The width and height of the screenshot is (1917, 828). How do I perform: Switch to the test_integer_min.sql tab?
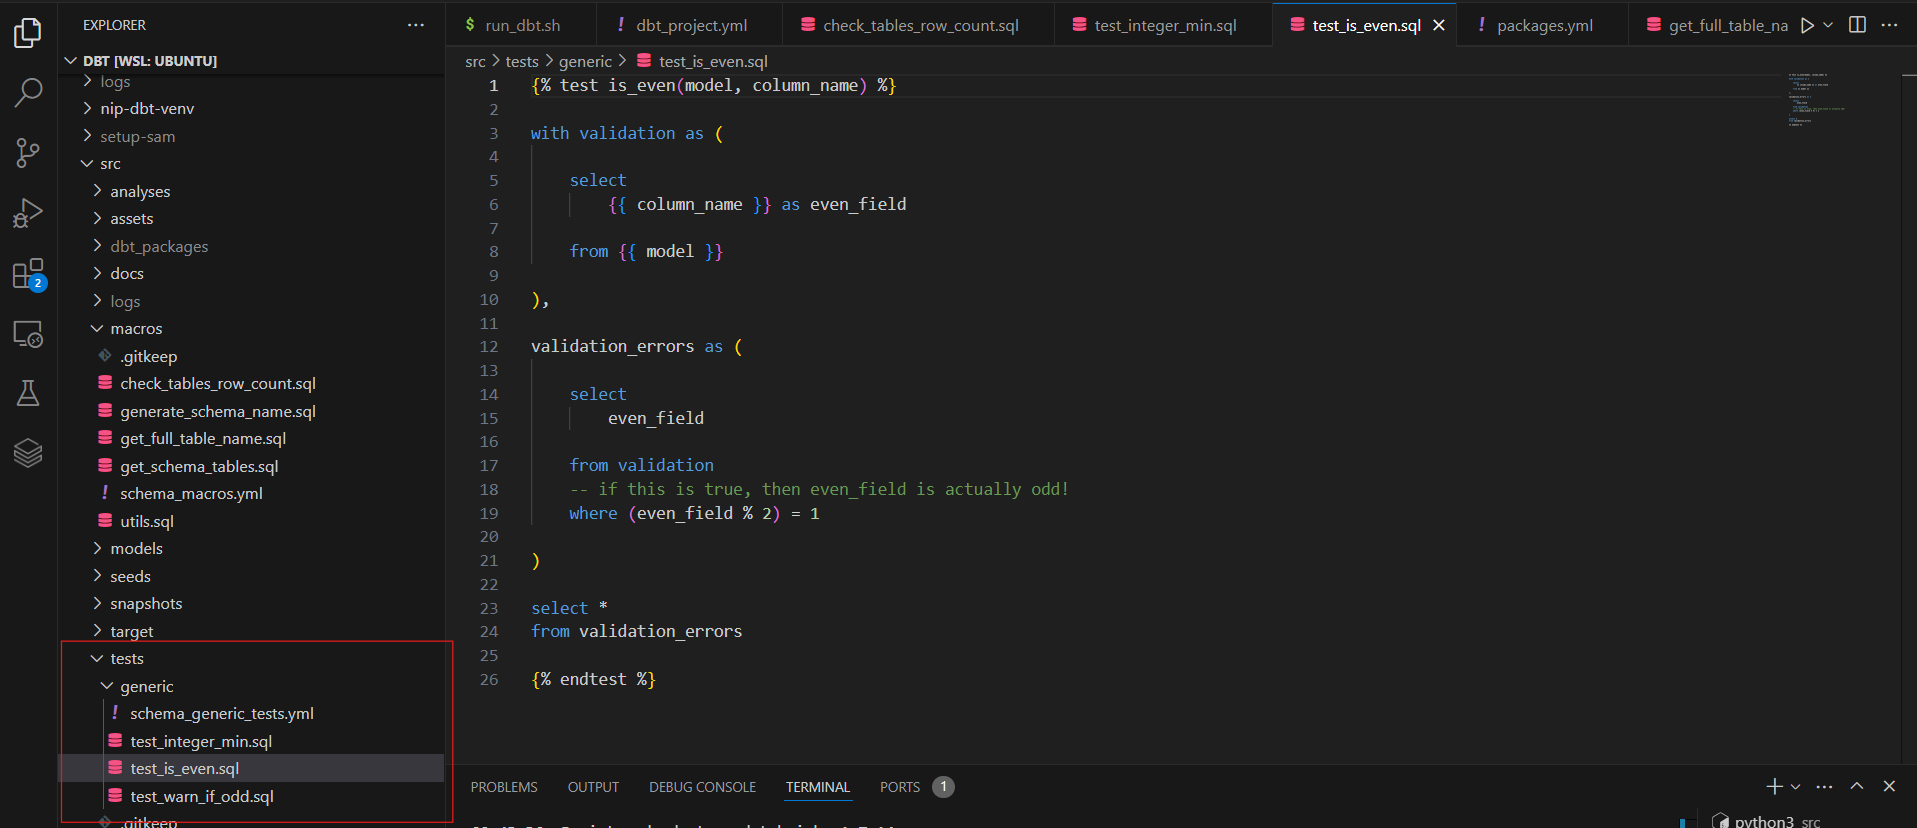[1163, 25]
